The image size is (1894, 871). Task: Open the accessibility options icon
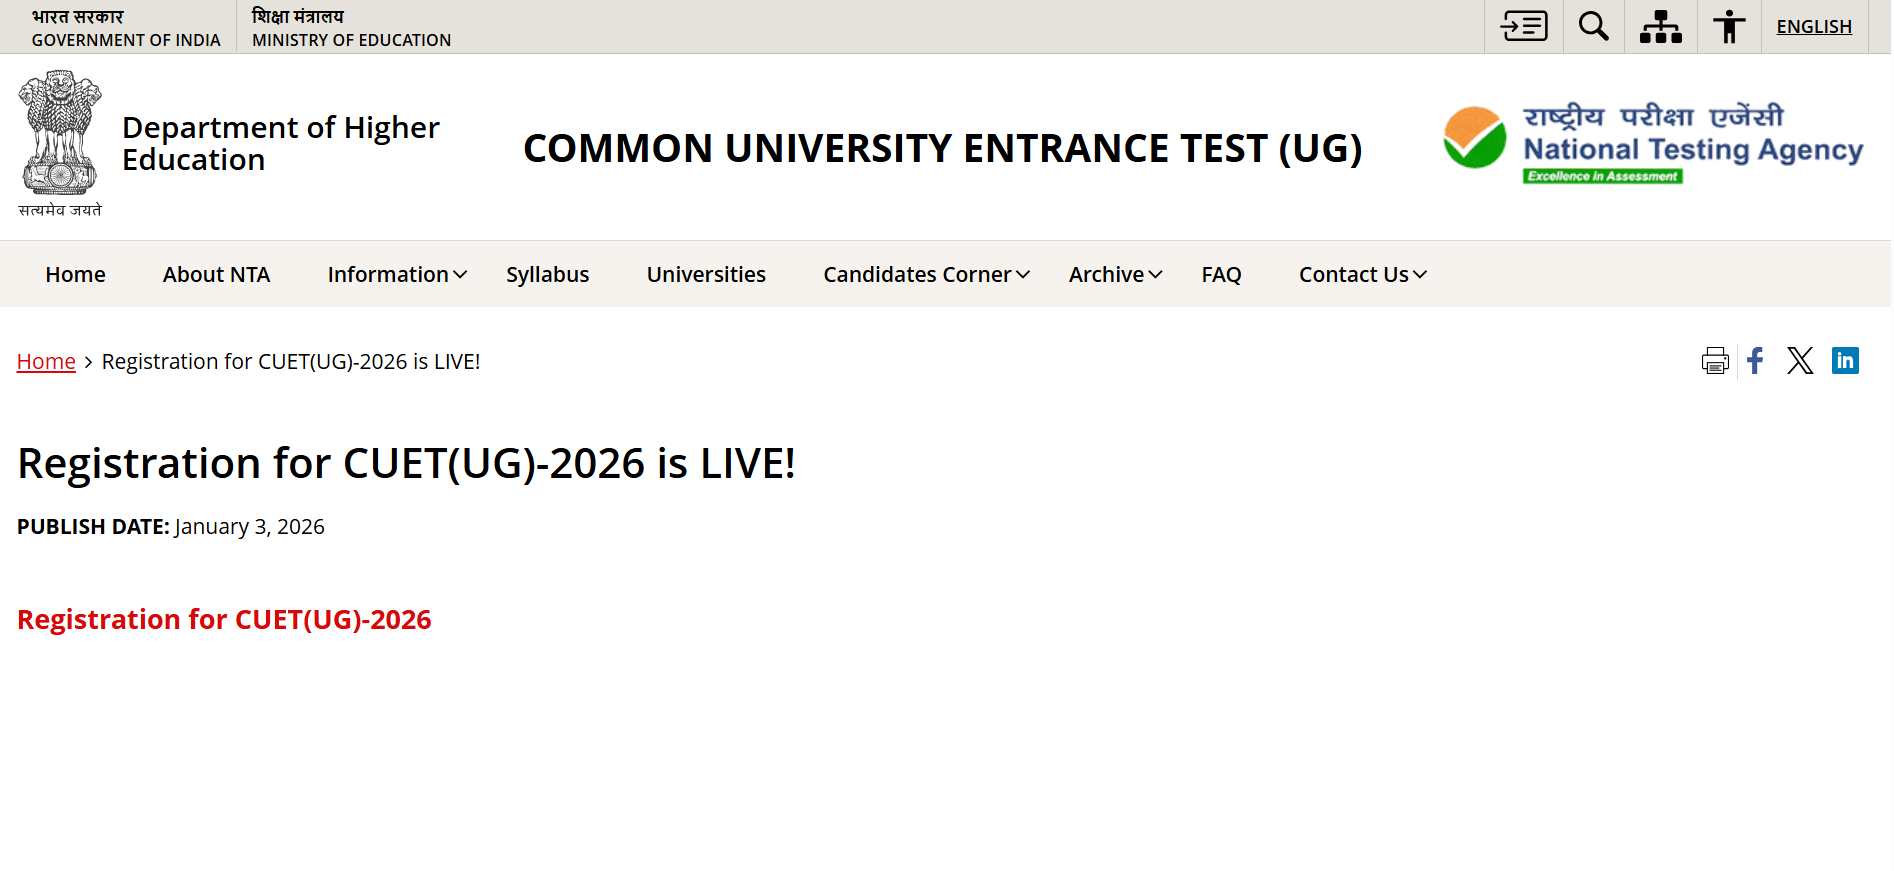[1728, 26]
